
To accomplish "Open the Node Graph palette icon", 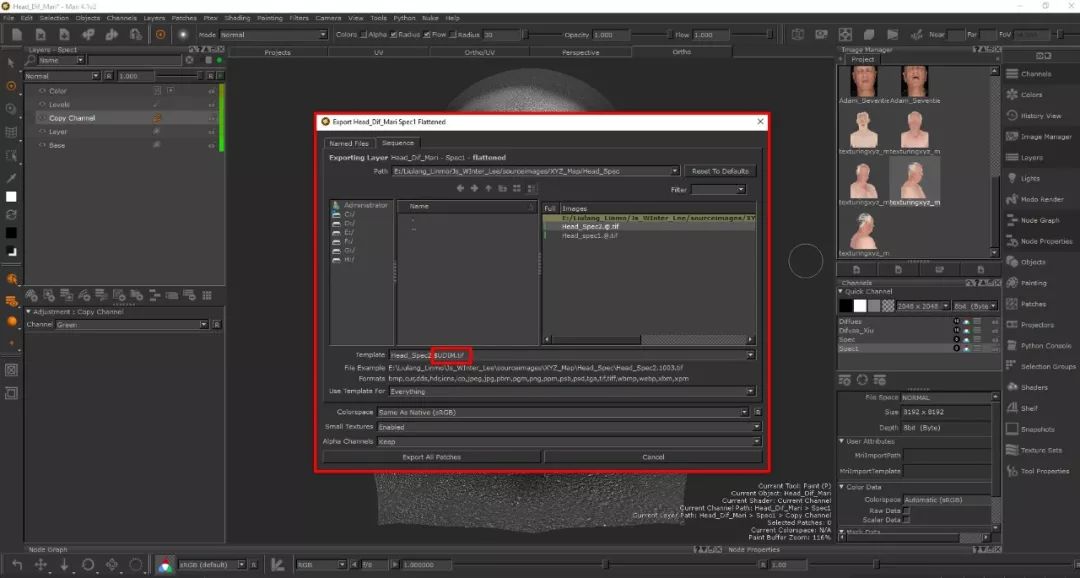I will [1011, 220].
